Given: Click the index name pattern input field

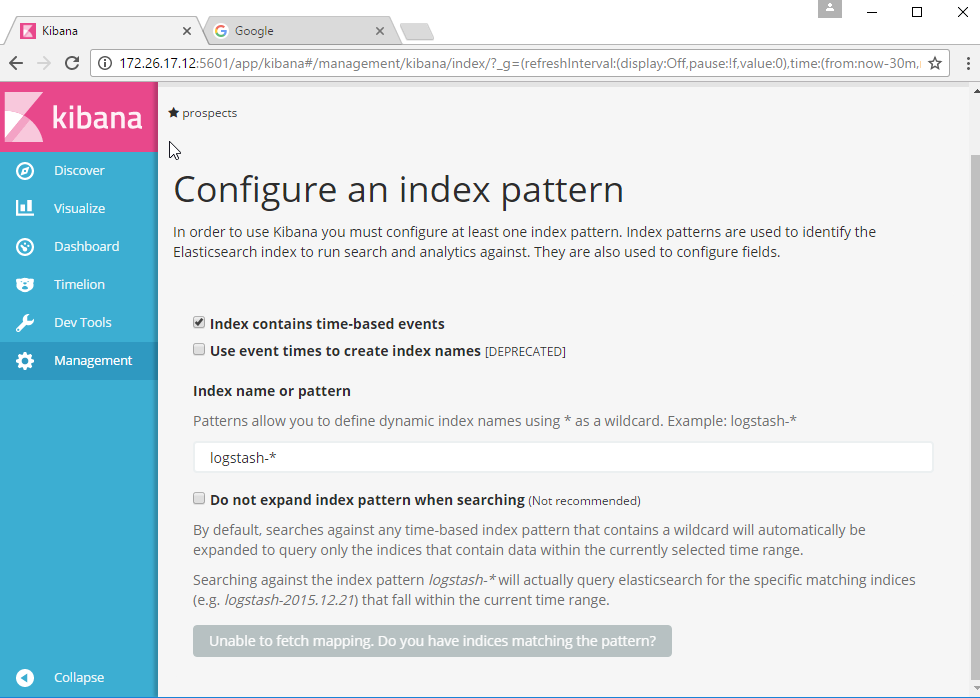Looking at the screenshot, I should coord(562,458).
